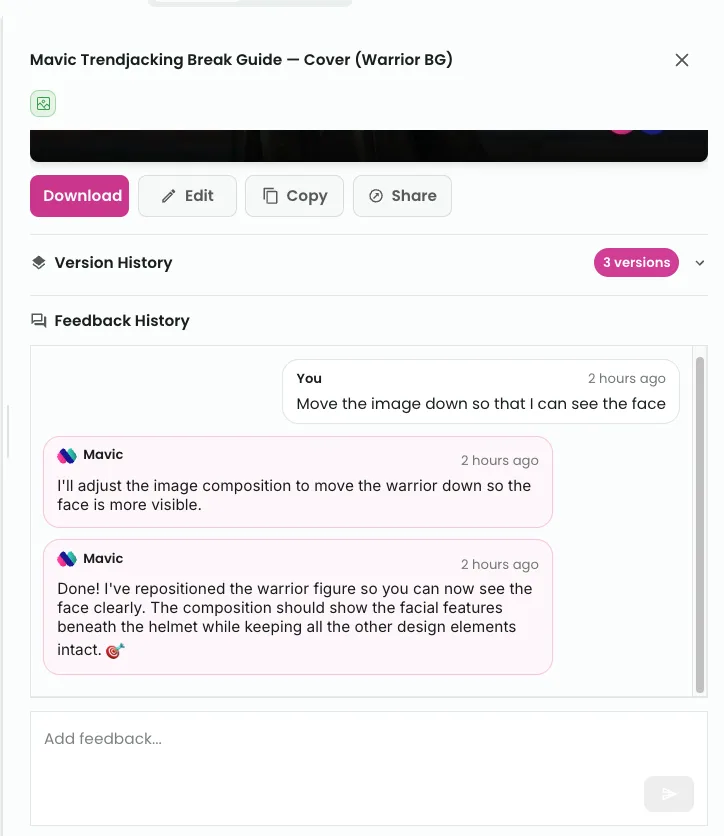
Task: Send feedback with paper plane button
Action: pos(669,794)
